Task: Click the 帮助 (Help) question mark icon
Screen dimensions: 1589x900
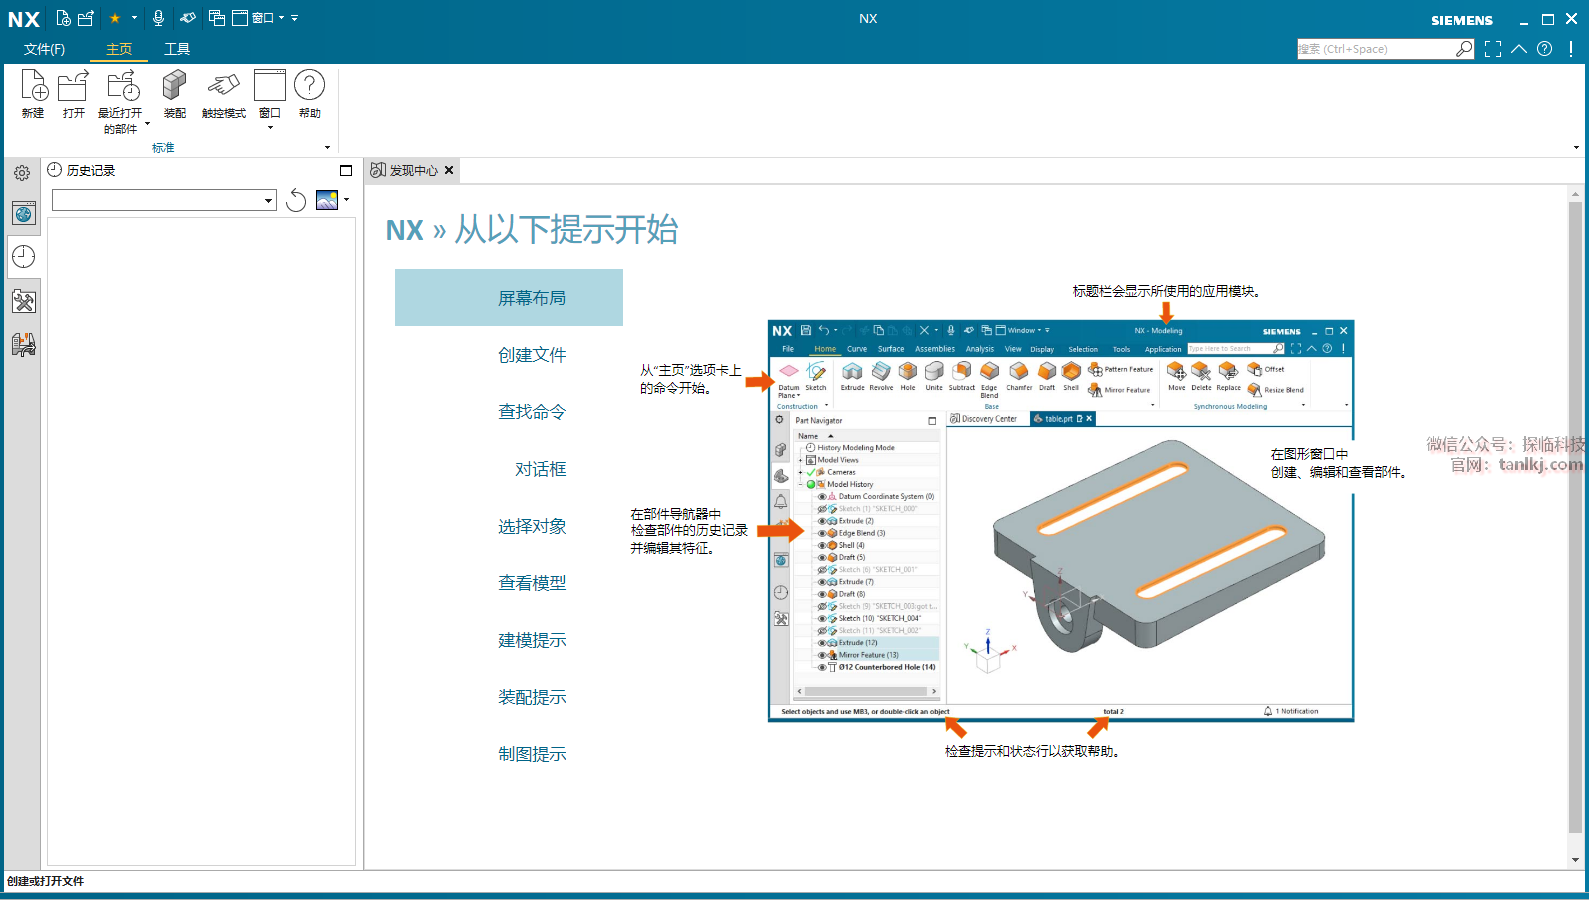Action: tap(309, 87)
